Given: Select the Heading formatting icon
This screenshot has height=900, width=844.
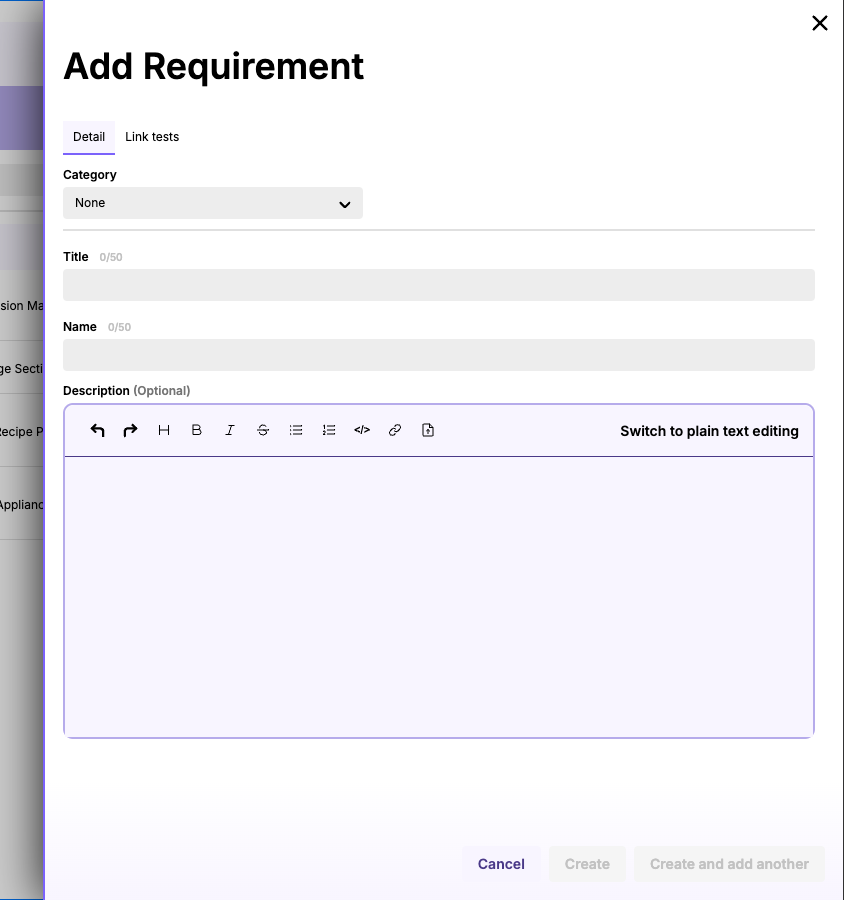Looking at the screenshot, I should 163,430.
